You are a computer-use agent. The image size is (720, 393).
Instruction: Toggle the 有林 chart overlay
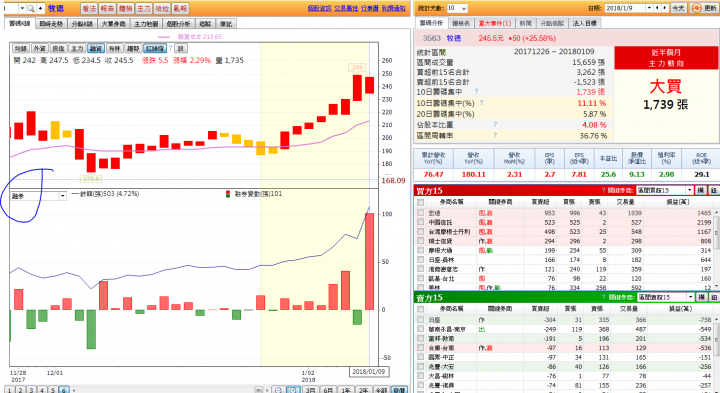114,48
